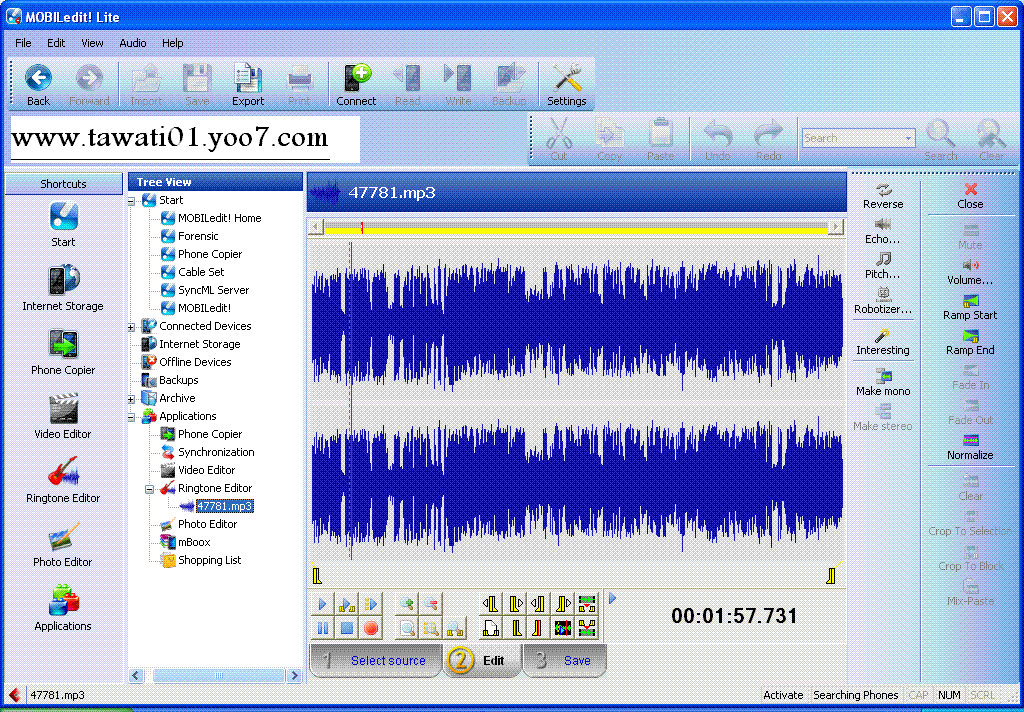Open Shopping List in the Tree View
The image size is (1024, 712).
coord(210,560)
